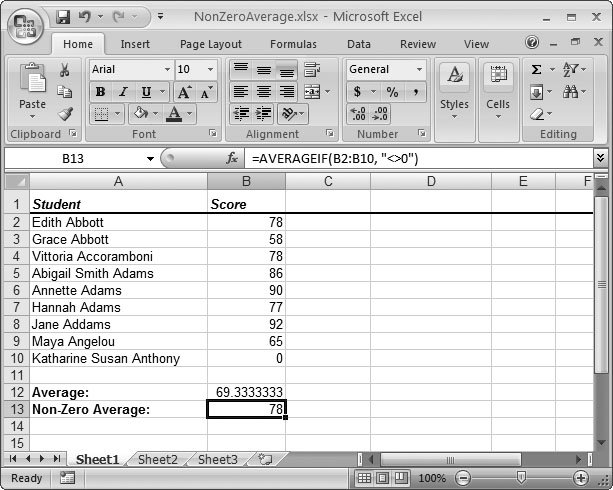Decrease font size with Shrink Font
The image size is (613, 490).
206,92
